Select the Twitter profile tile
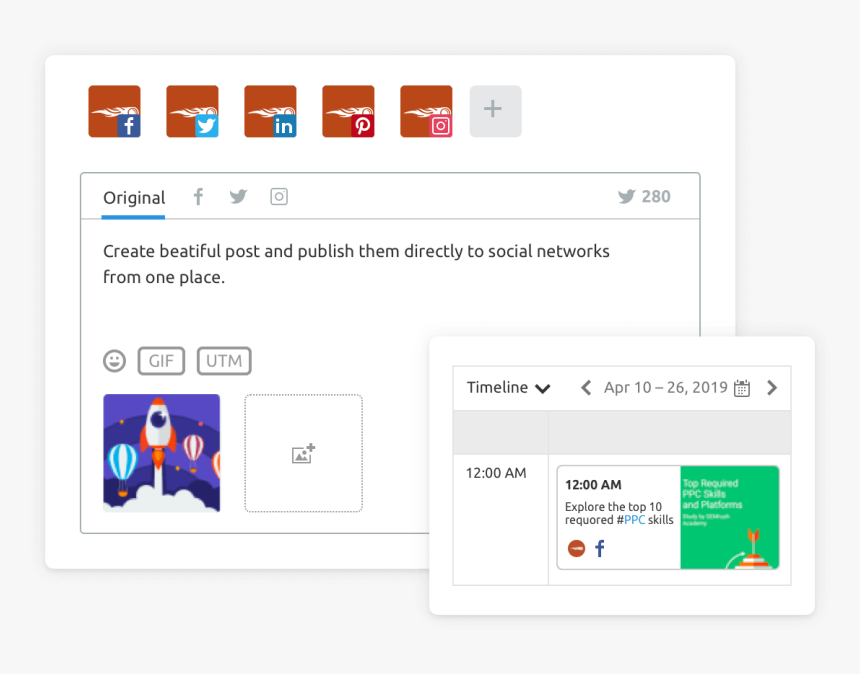 193,111
